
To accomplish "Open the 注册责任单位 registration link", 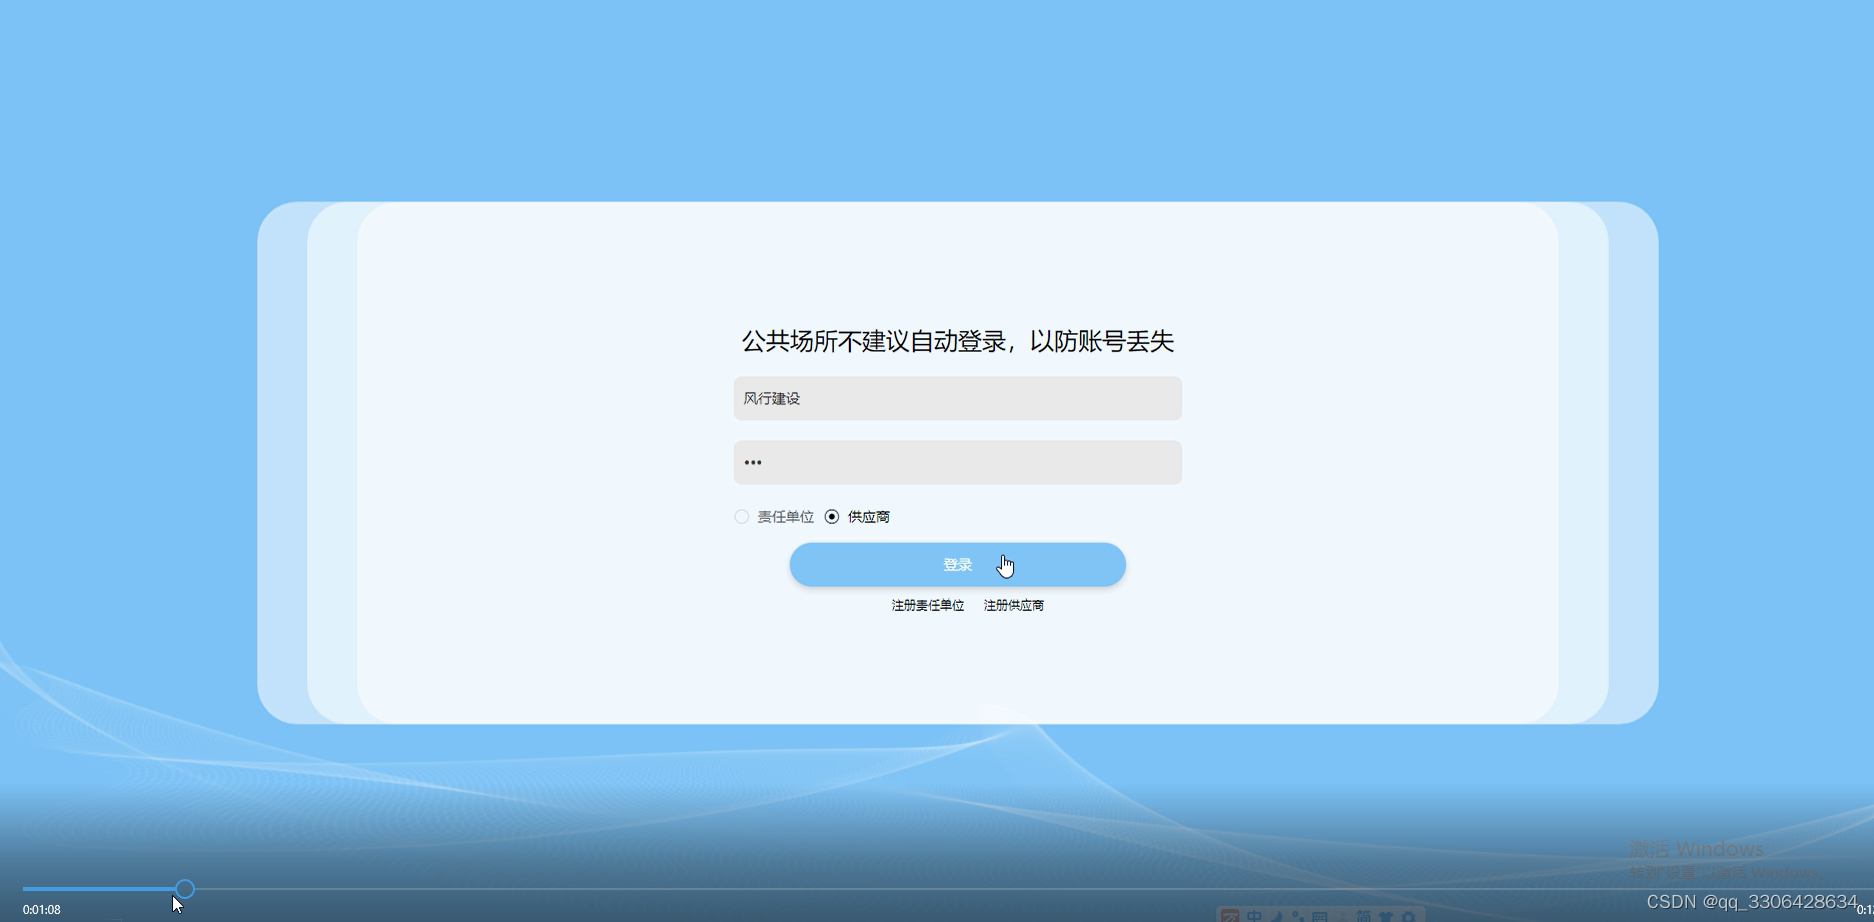I will click(927, 605).
